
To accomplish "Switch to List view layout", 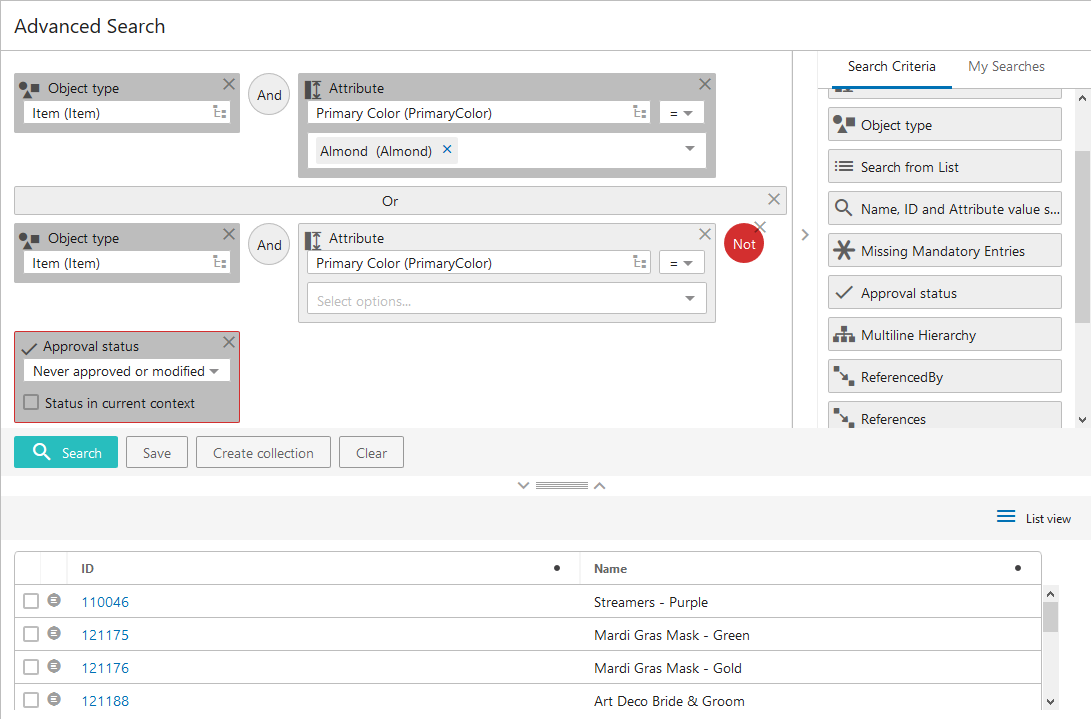I will point(1034,518).
